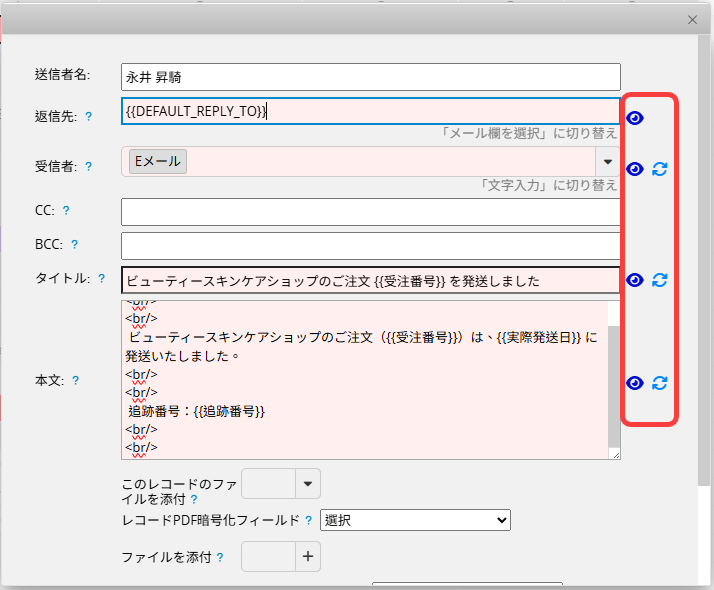
Task: Click the 「文字入力」に切り替え link
Action: [x=548, y=185]
